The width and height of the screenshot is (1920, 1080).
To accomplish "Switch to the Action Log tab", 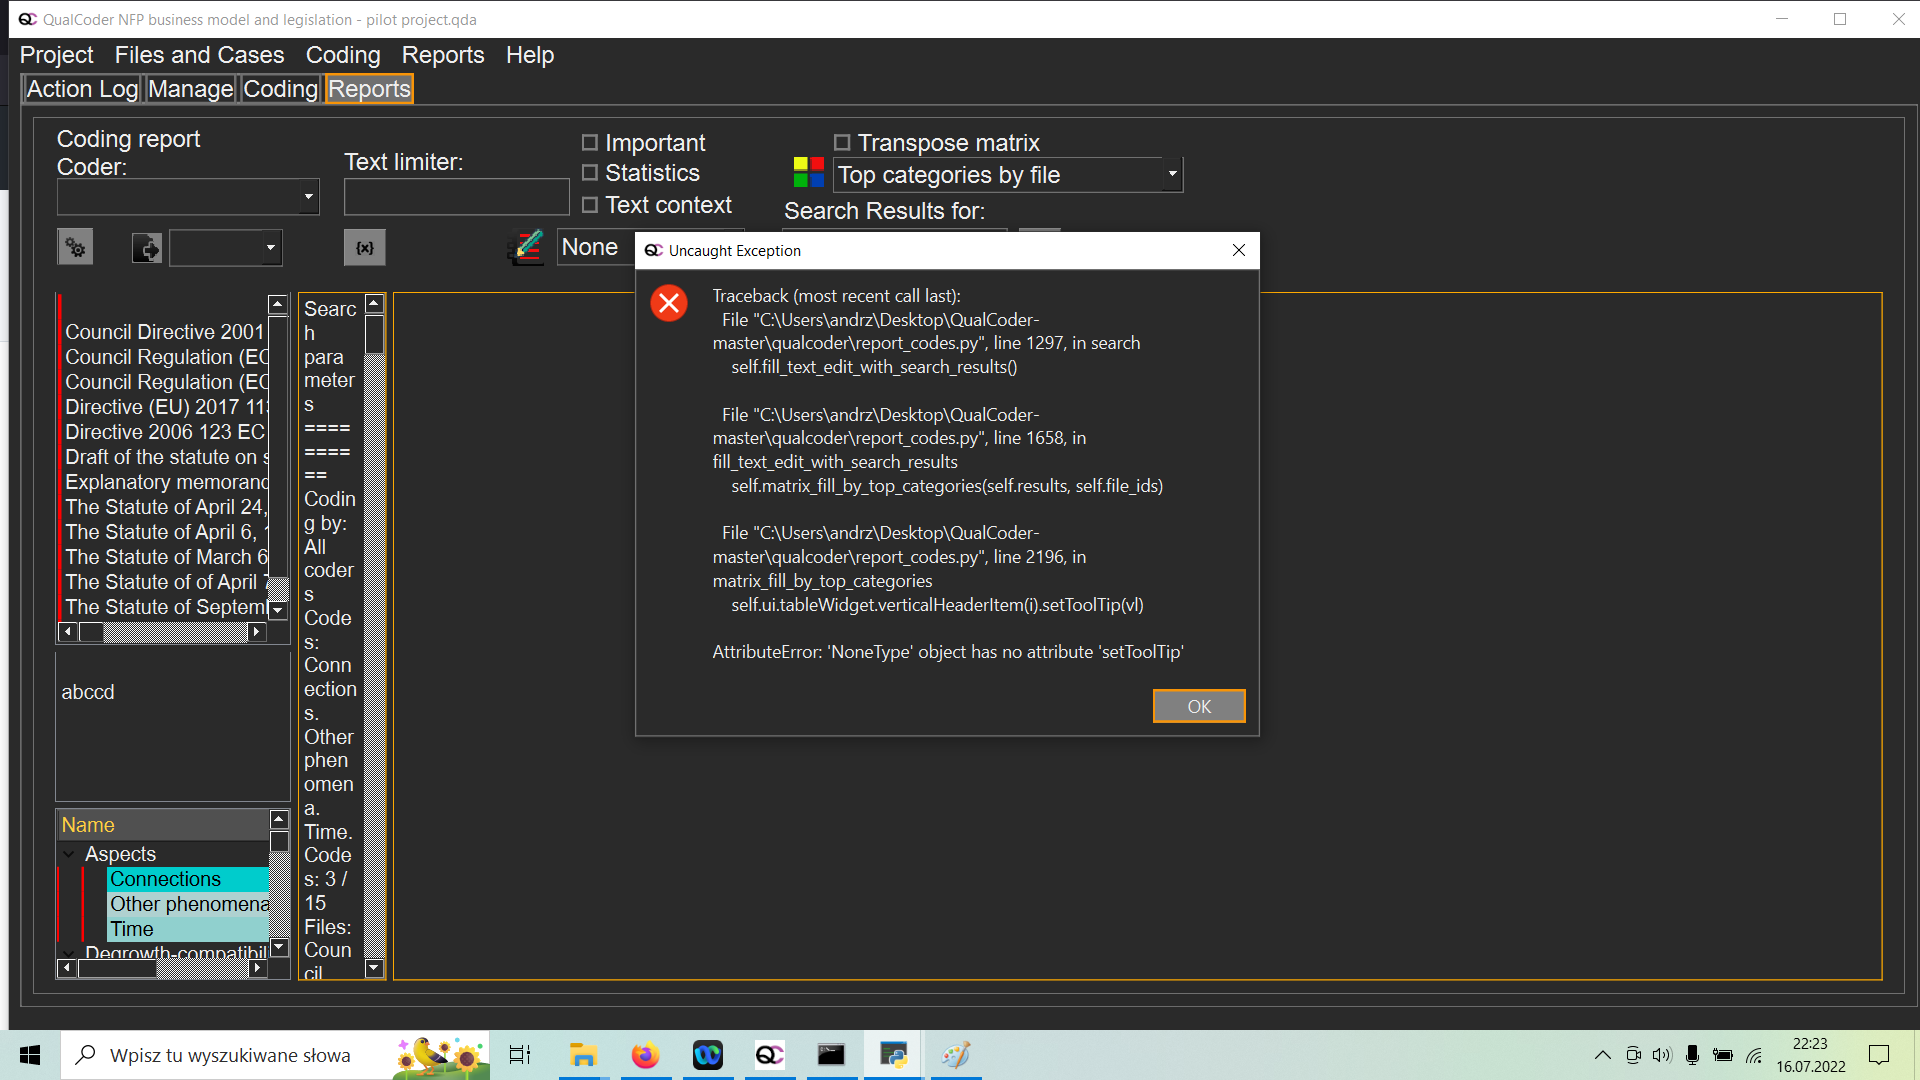I will (x=82, y=89).
